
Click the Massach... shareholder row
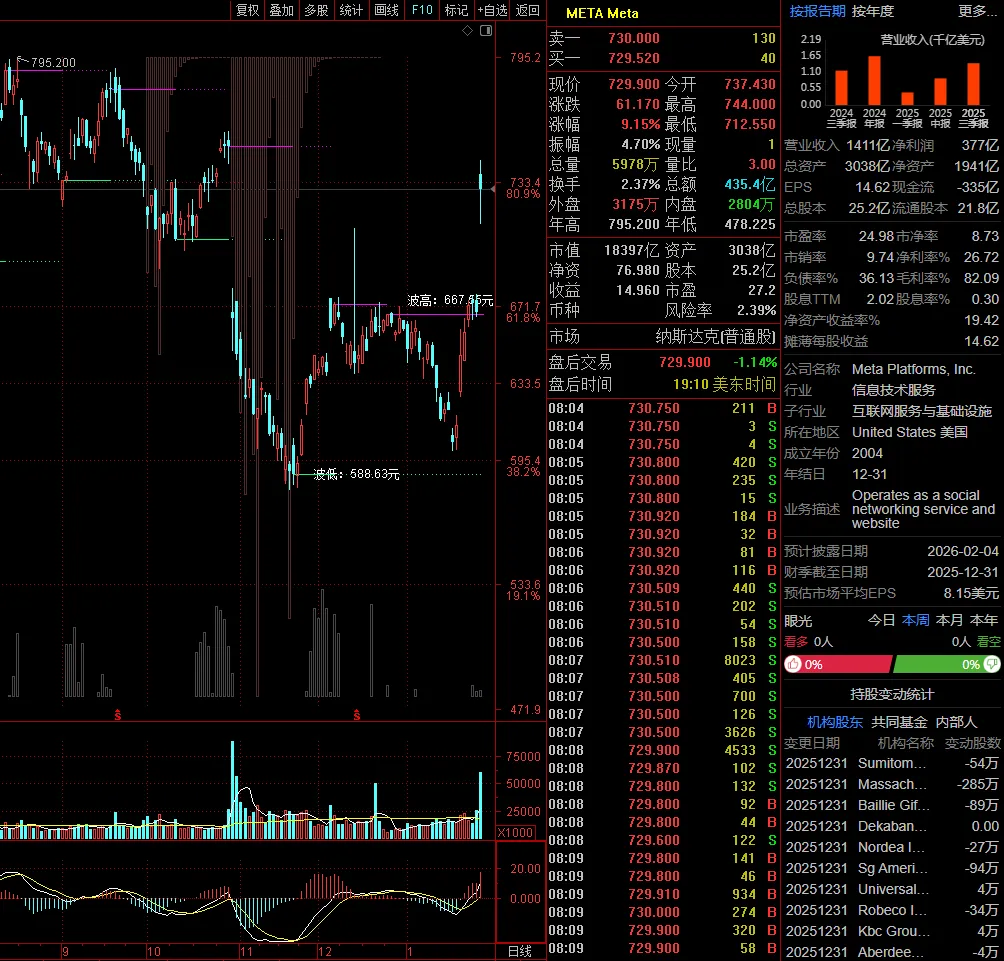[x=893, y=784]
